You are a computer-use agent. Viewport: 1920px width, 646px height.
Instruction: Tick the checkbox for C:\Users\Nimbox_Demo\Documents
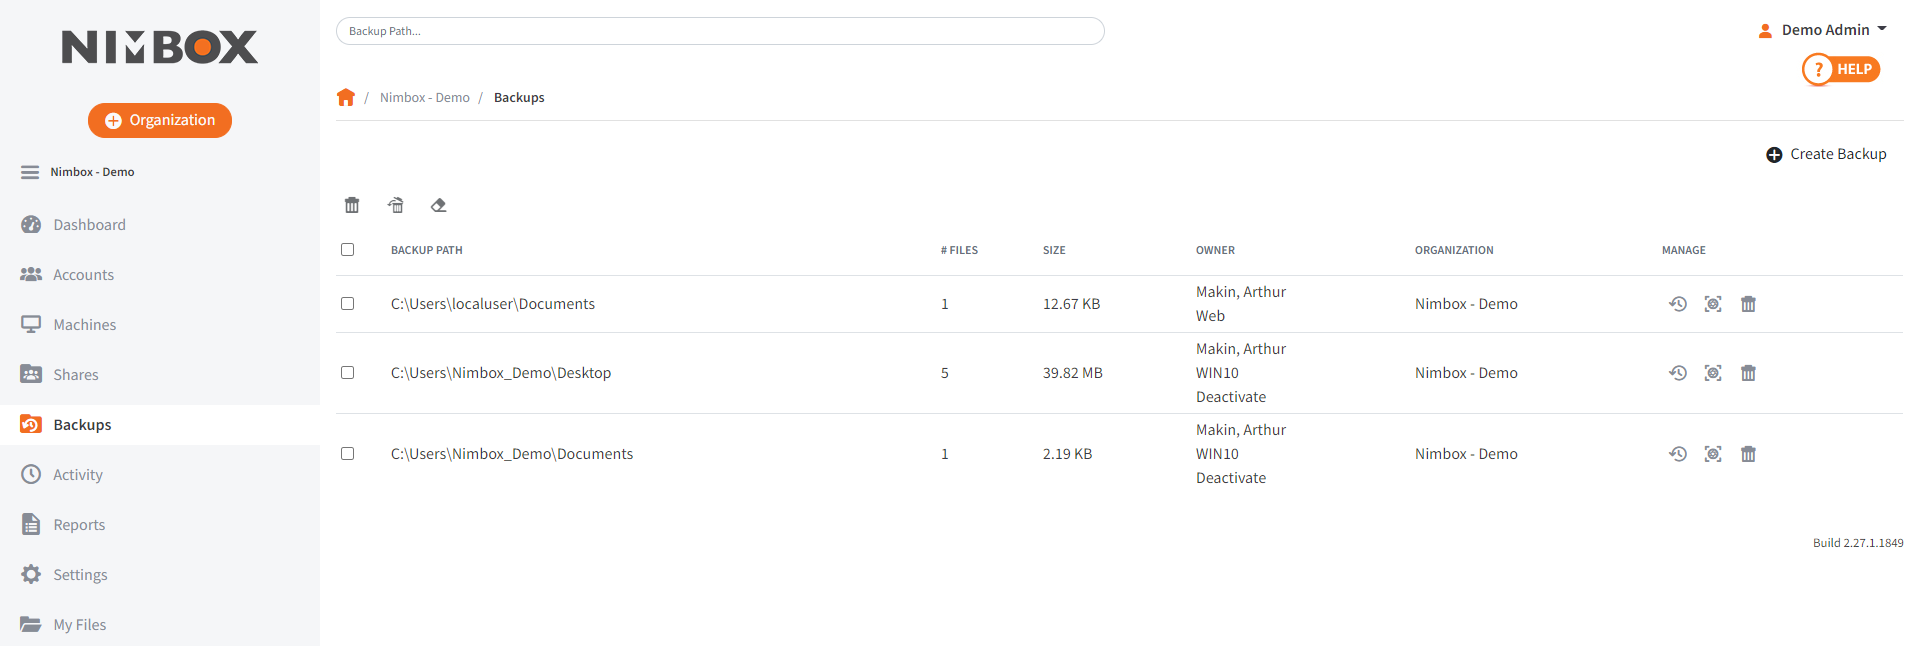tap(348, 454)
